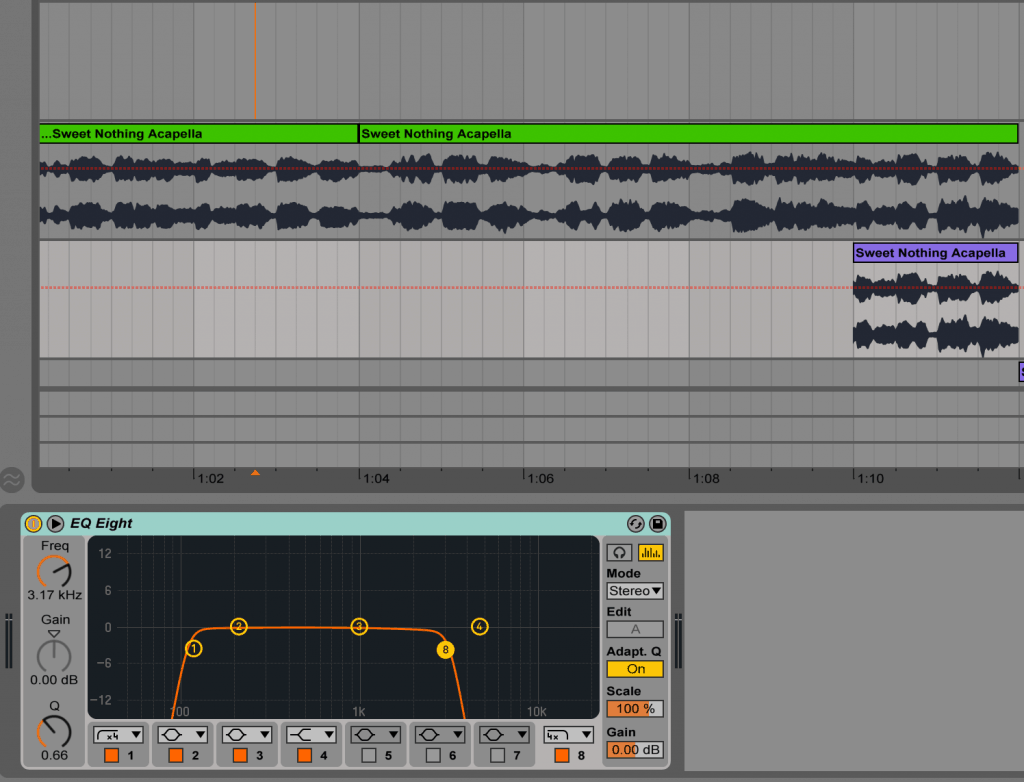Select filter node 8 on EQ curve
This screenshot has height=782, width=1024.
pyautogui.click(x=445, y=650)
